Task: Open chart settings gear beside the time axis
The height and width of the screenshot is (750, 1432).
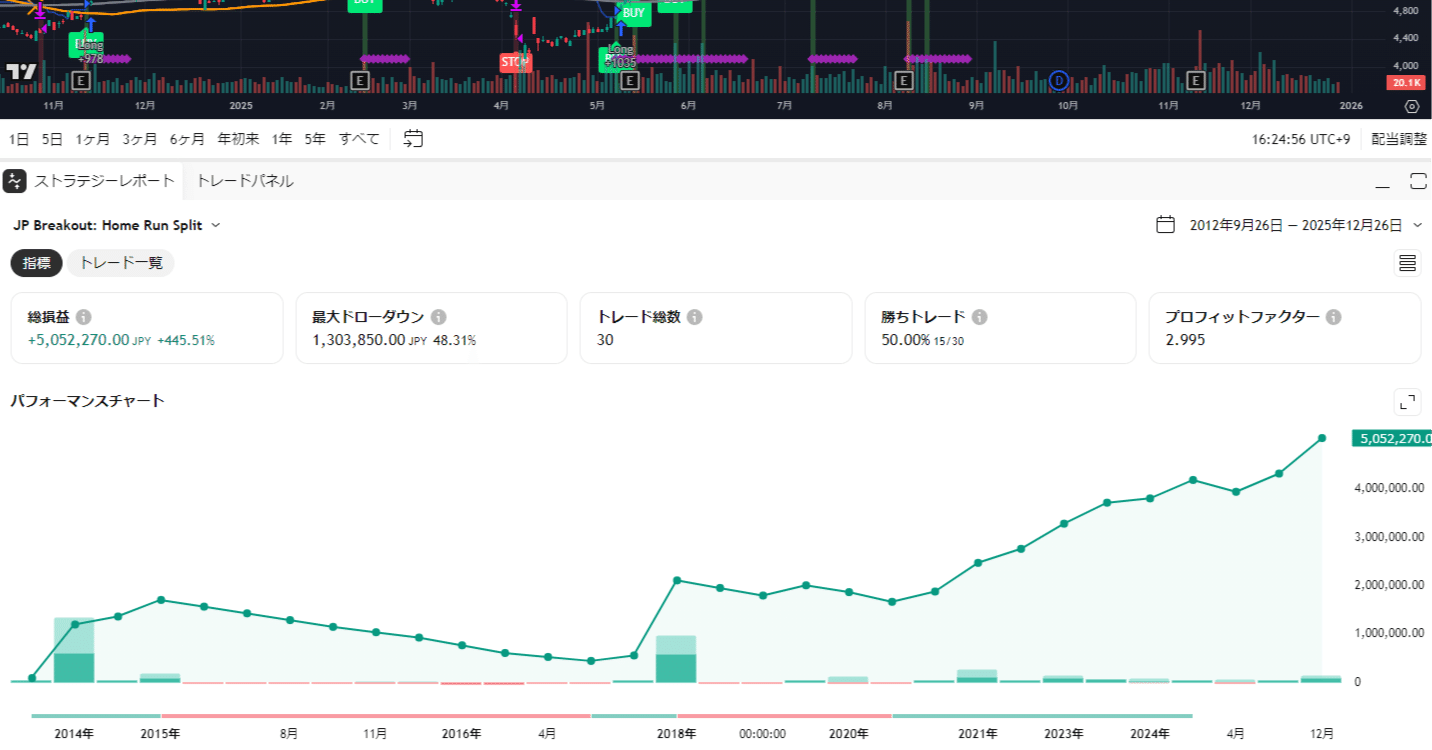Action: click(1411, 105)
